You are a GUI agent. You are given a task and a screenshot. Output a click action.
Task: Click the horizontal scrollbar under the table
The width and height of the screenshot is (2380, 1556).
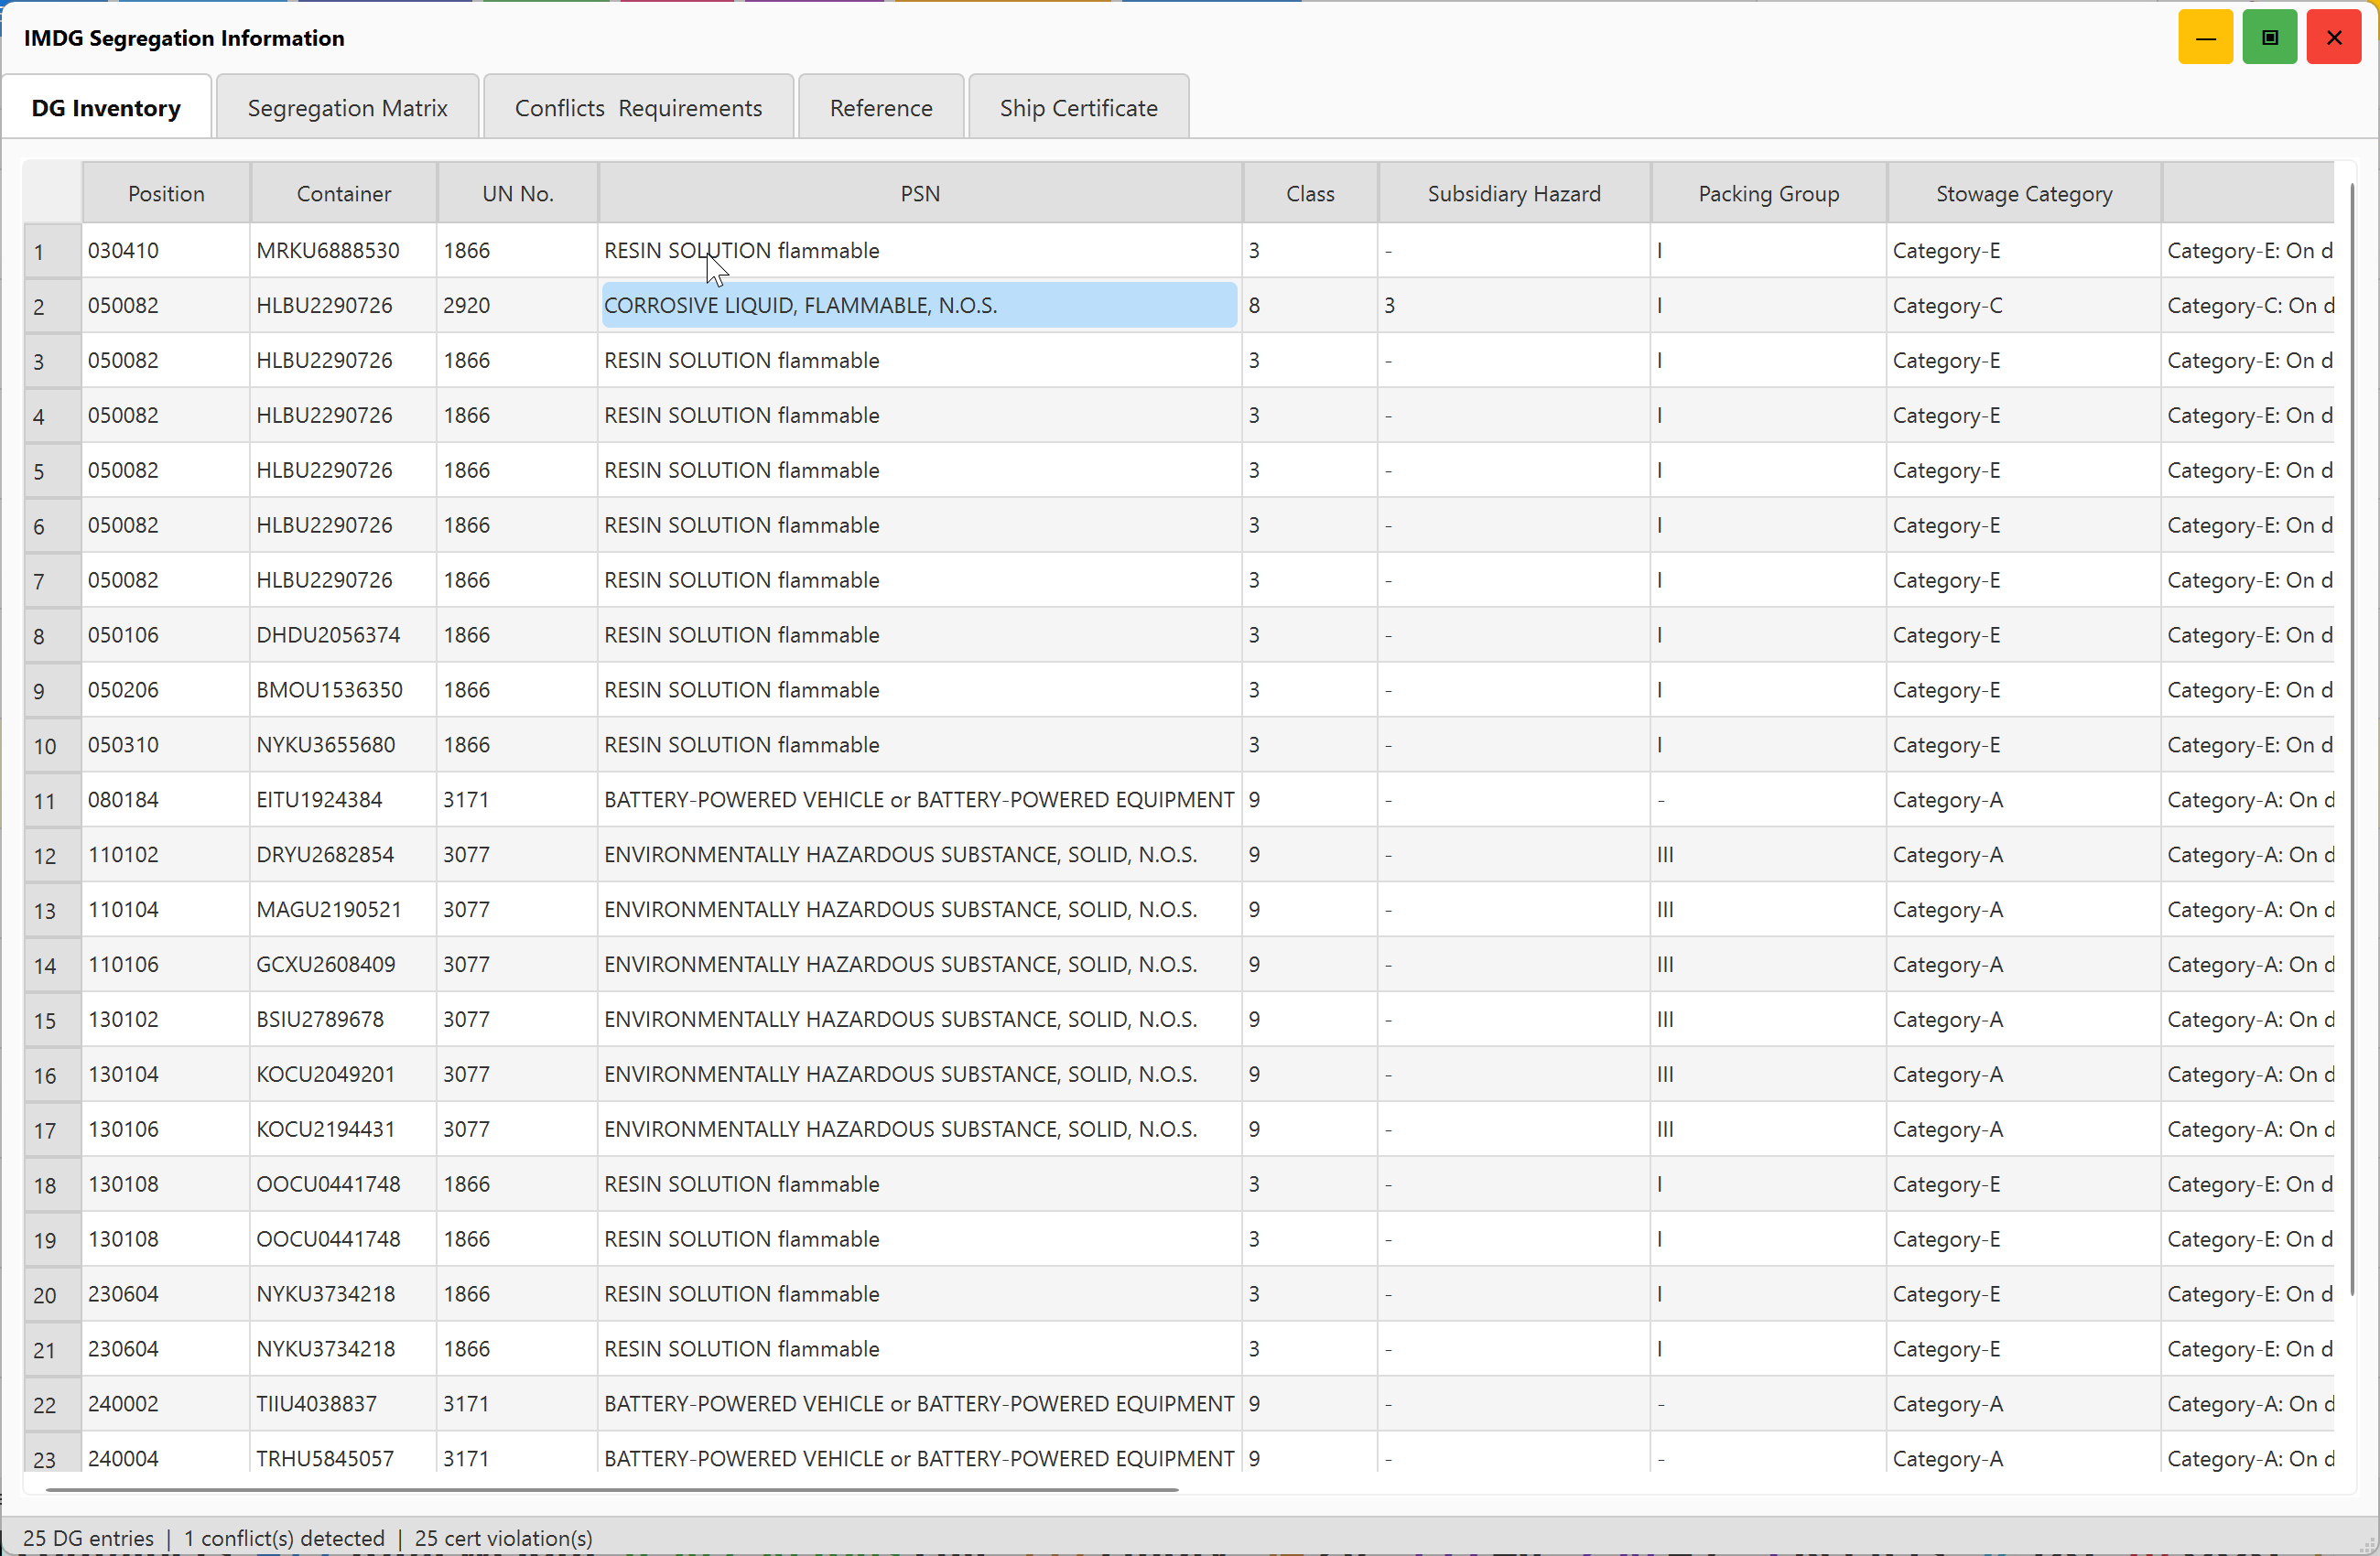click(612, 1489)
